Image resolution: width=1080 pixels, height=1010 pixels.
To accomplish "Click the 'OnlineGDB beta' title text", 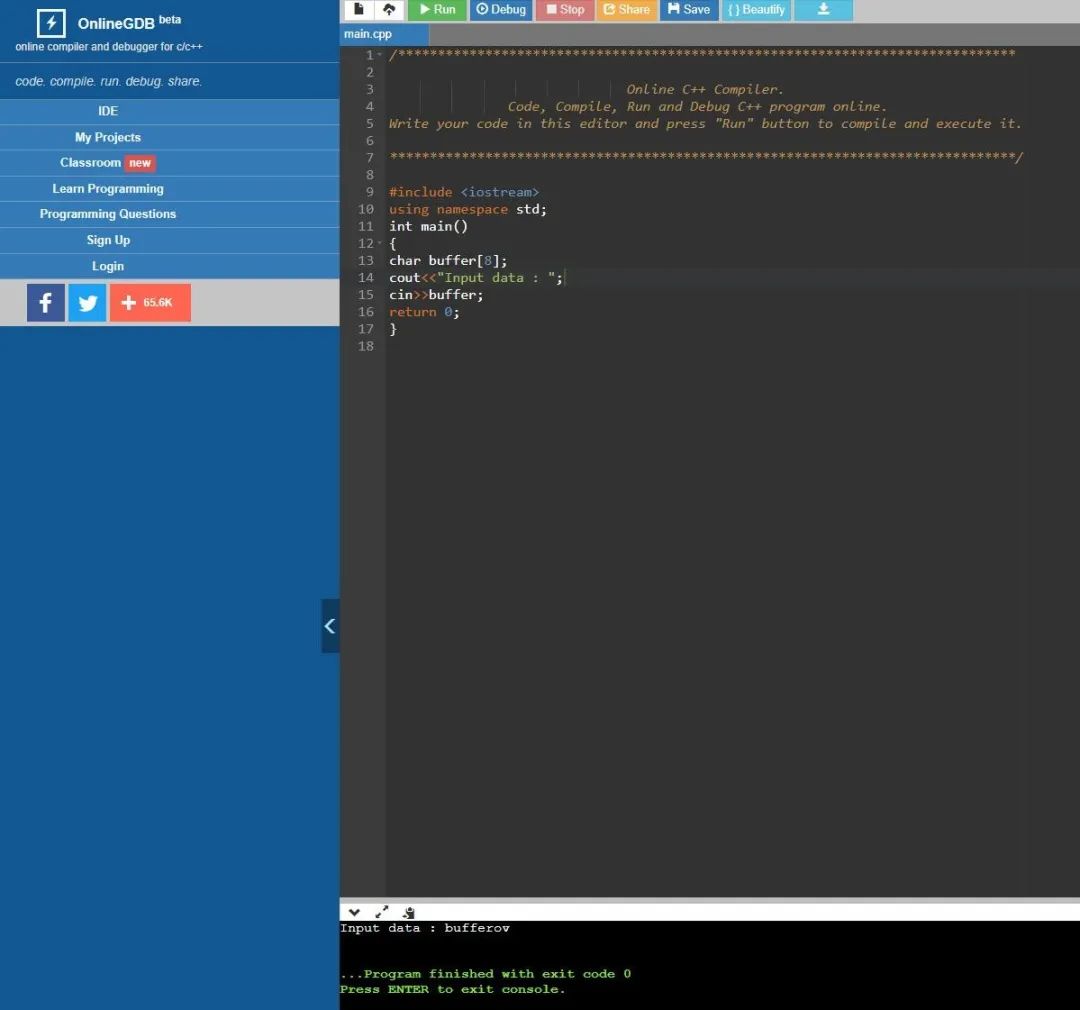I will [129, 23].
